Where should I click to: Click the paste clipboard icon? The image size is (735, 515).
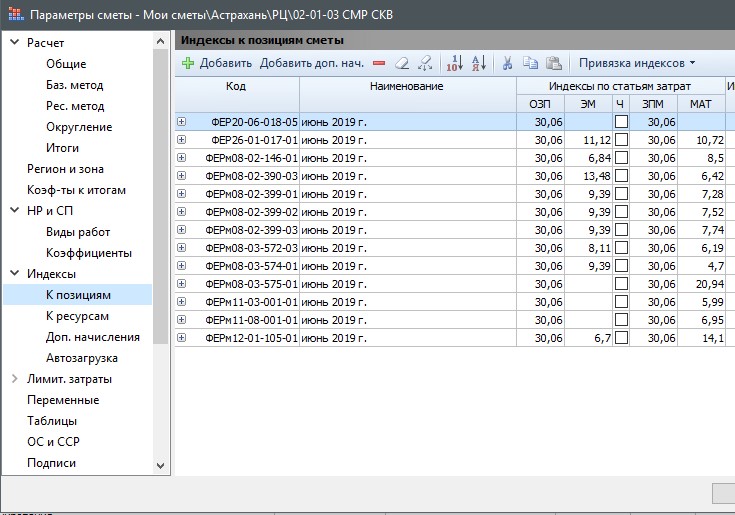point(553,63)
